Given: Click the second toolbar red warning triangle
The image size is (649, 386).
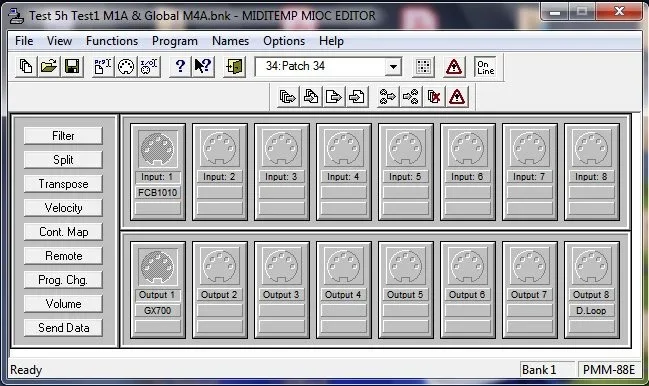Looking at the screenshot, I should pyautogui.click(x=457, y=97).
